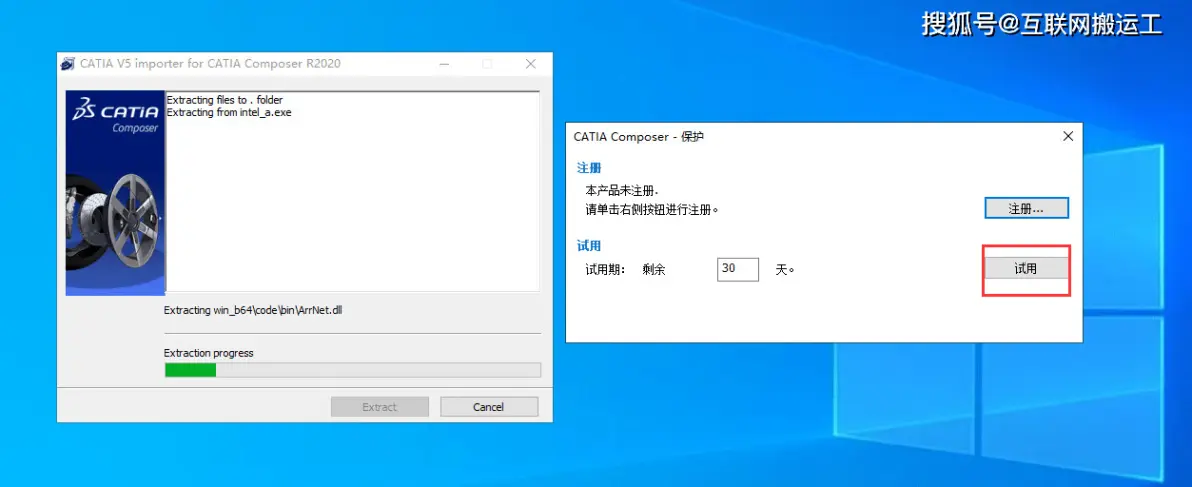Click the 'Extracting files to . folder' log line
Viewport: 1192px width, 487px height.
click(225, 100)
